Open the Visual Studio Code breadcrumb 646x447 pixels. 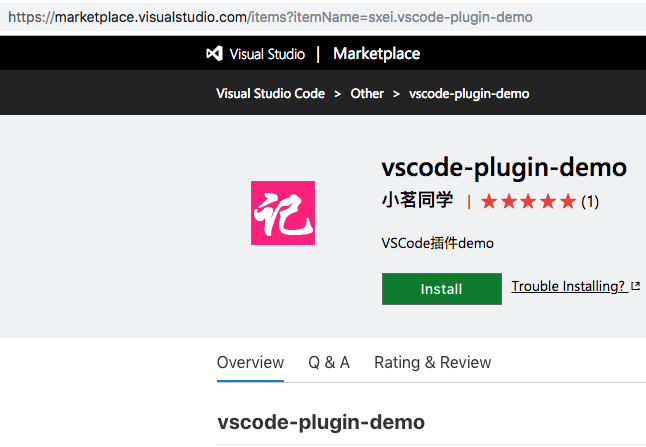click(x=270, y=93)
